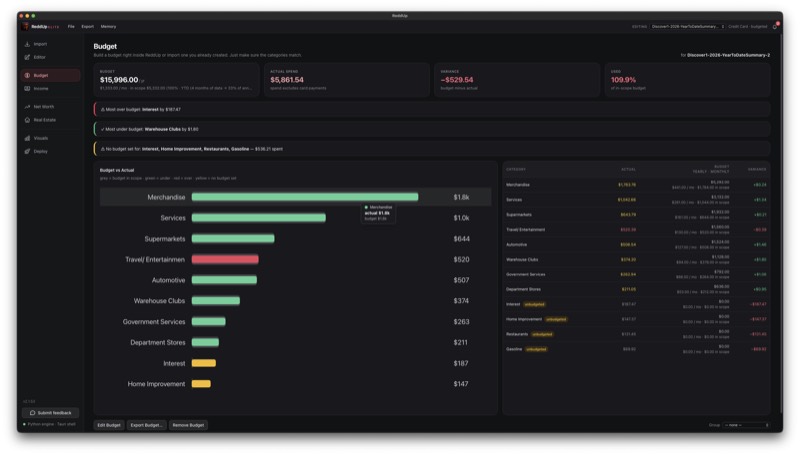Open the File menu
The image size is (800, 455).
[71, 27]
